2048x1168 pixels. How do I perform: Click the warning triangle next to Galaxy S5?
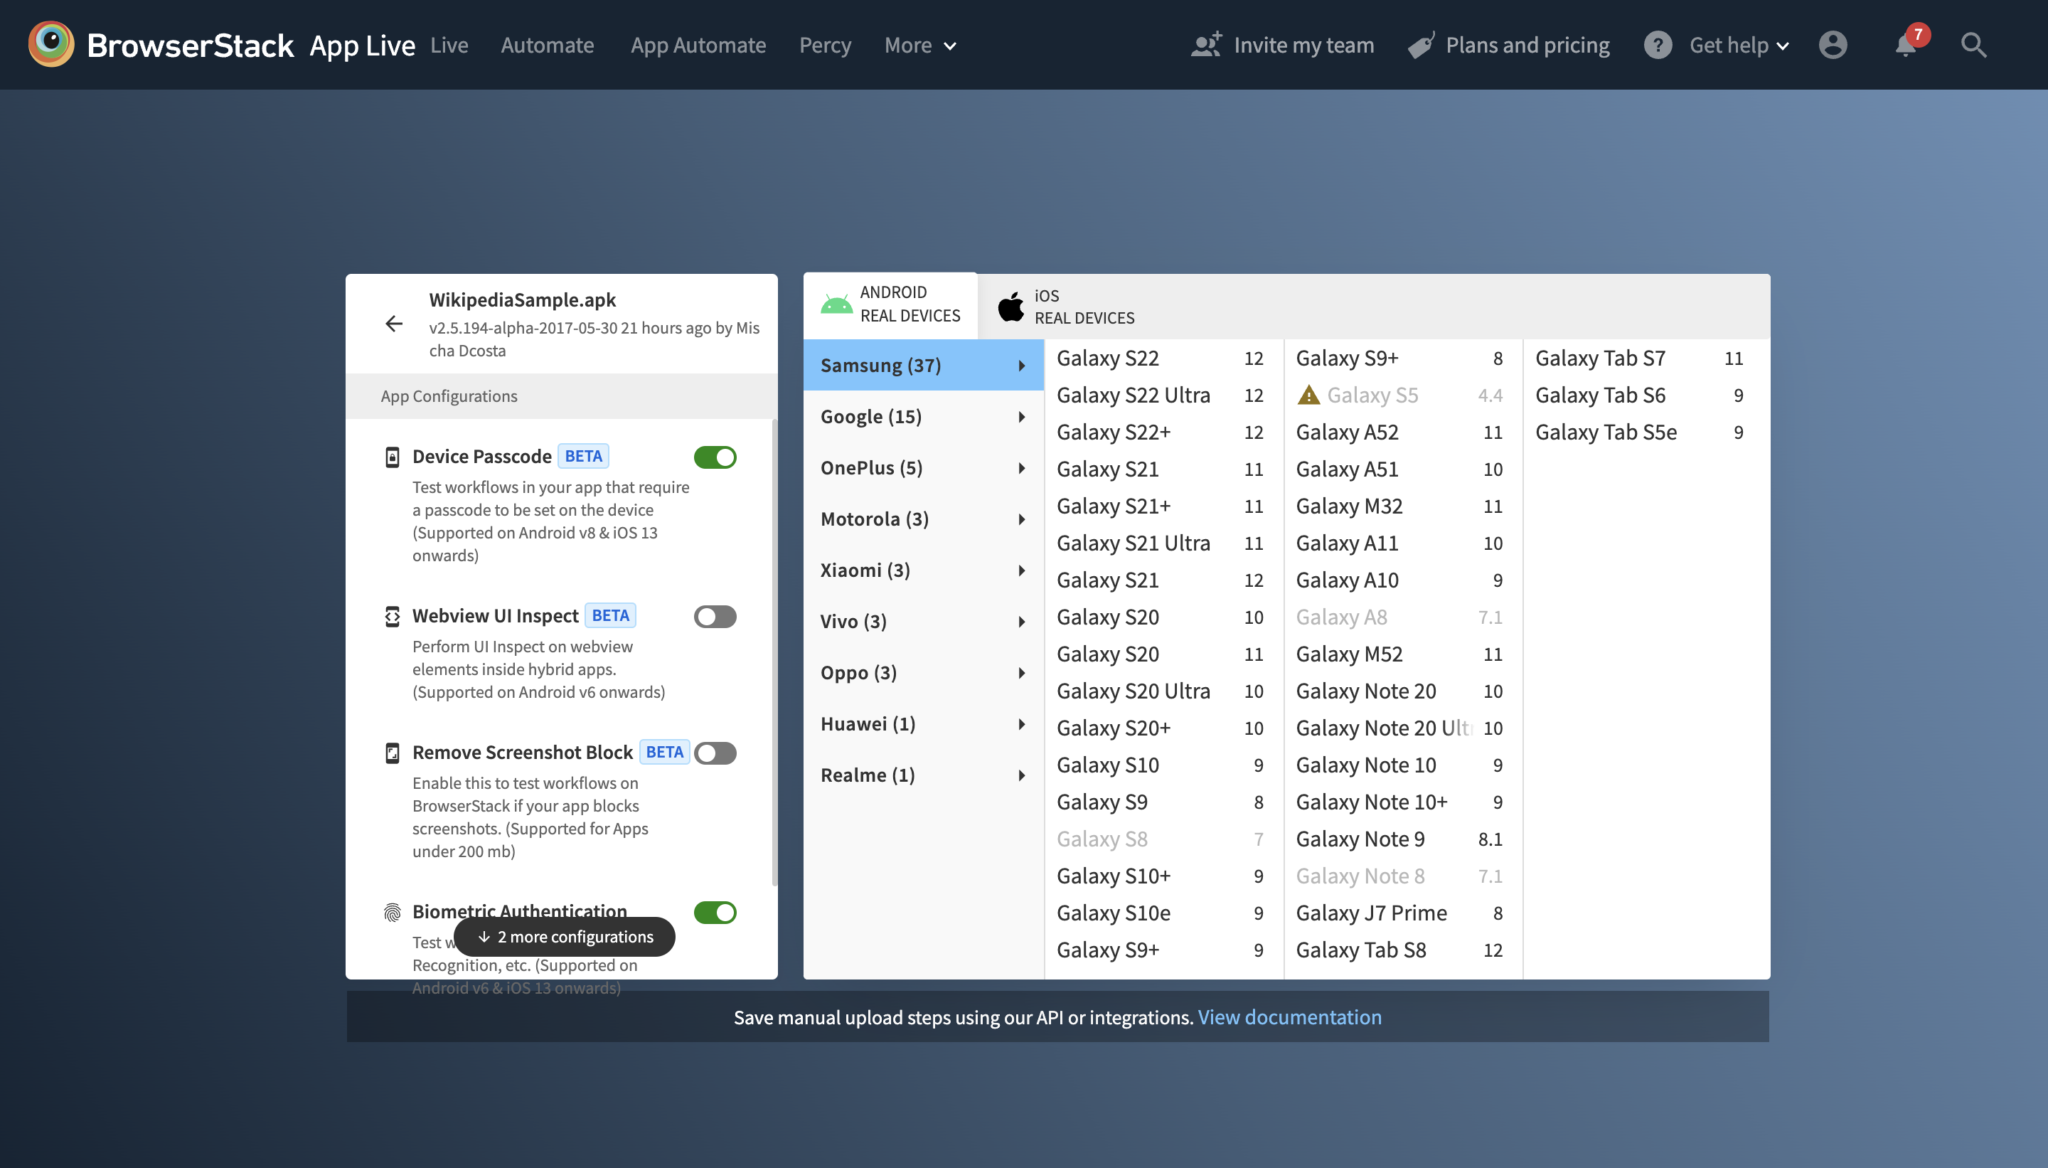[1307, 394]
